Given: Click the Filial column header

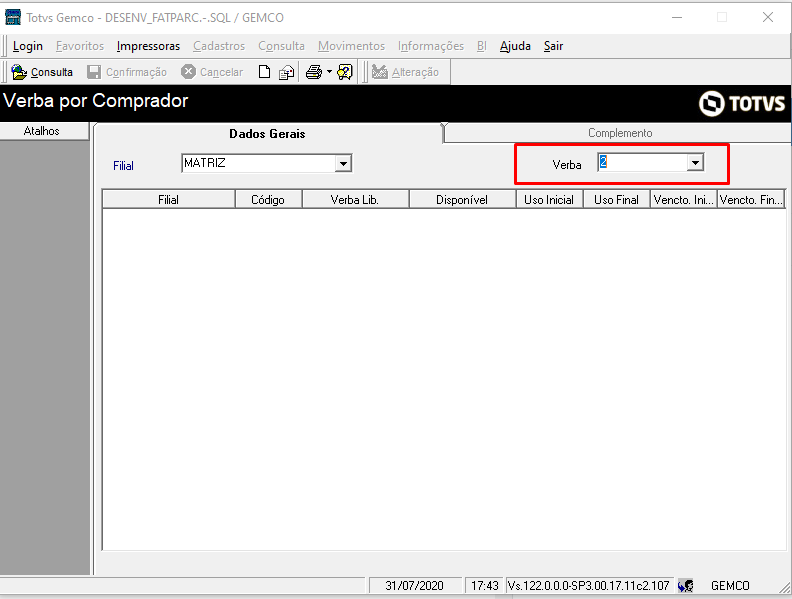Looking at the screenshot, I should click(169, 199).
